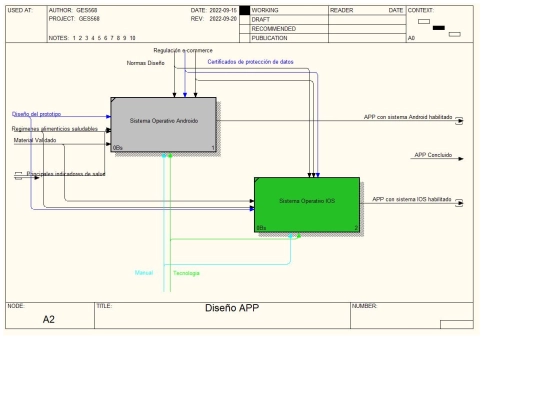Select the Material Validado arrow label

point(35,140)
